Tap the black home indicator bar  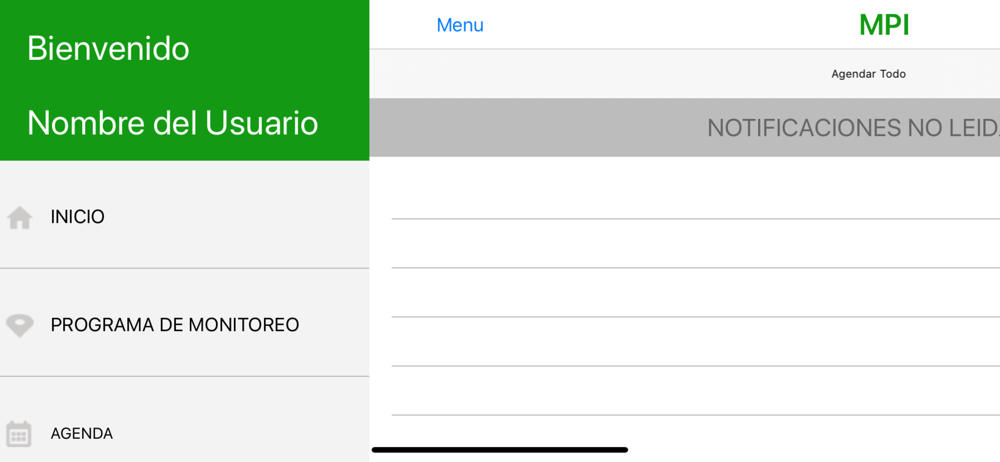click(500, 450)
